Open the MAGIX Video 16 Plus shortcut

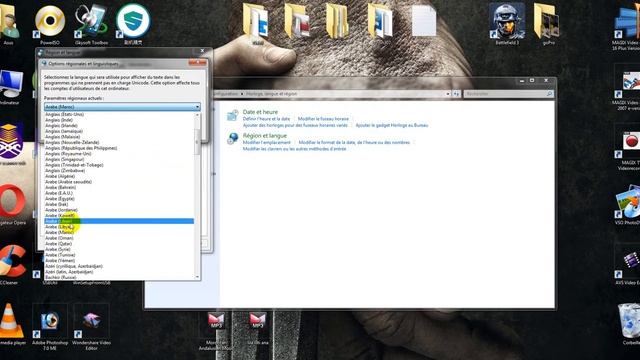(x=626, y=27)
